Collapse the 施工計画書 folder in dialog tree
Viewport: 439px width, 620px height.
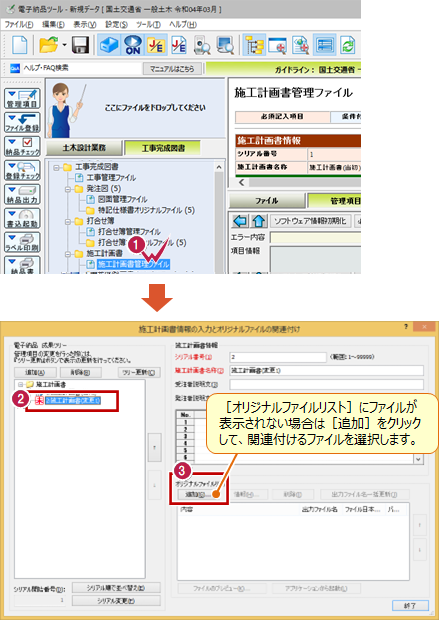[19, 384]
